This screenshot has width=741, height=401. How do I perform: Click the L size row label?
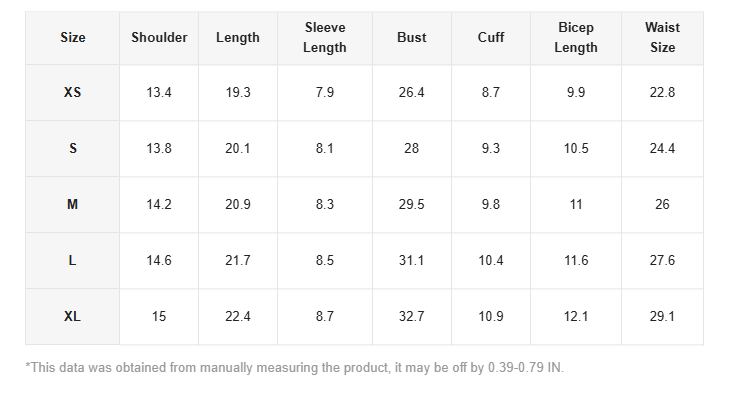72,261
